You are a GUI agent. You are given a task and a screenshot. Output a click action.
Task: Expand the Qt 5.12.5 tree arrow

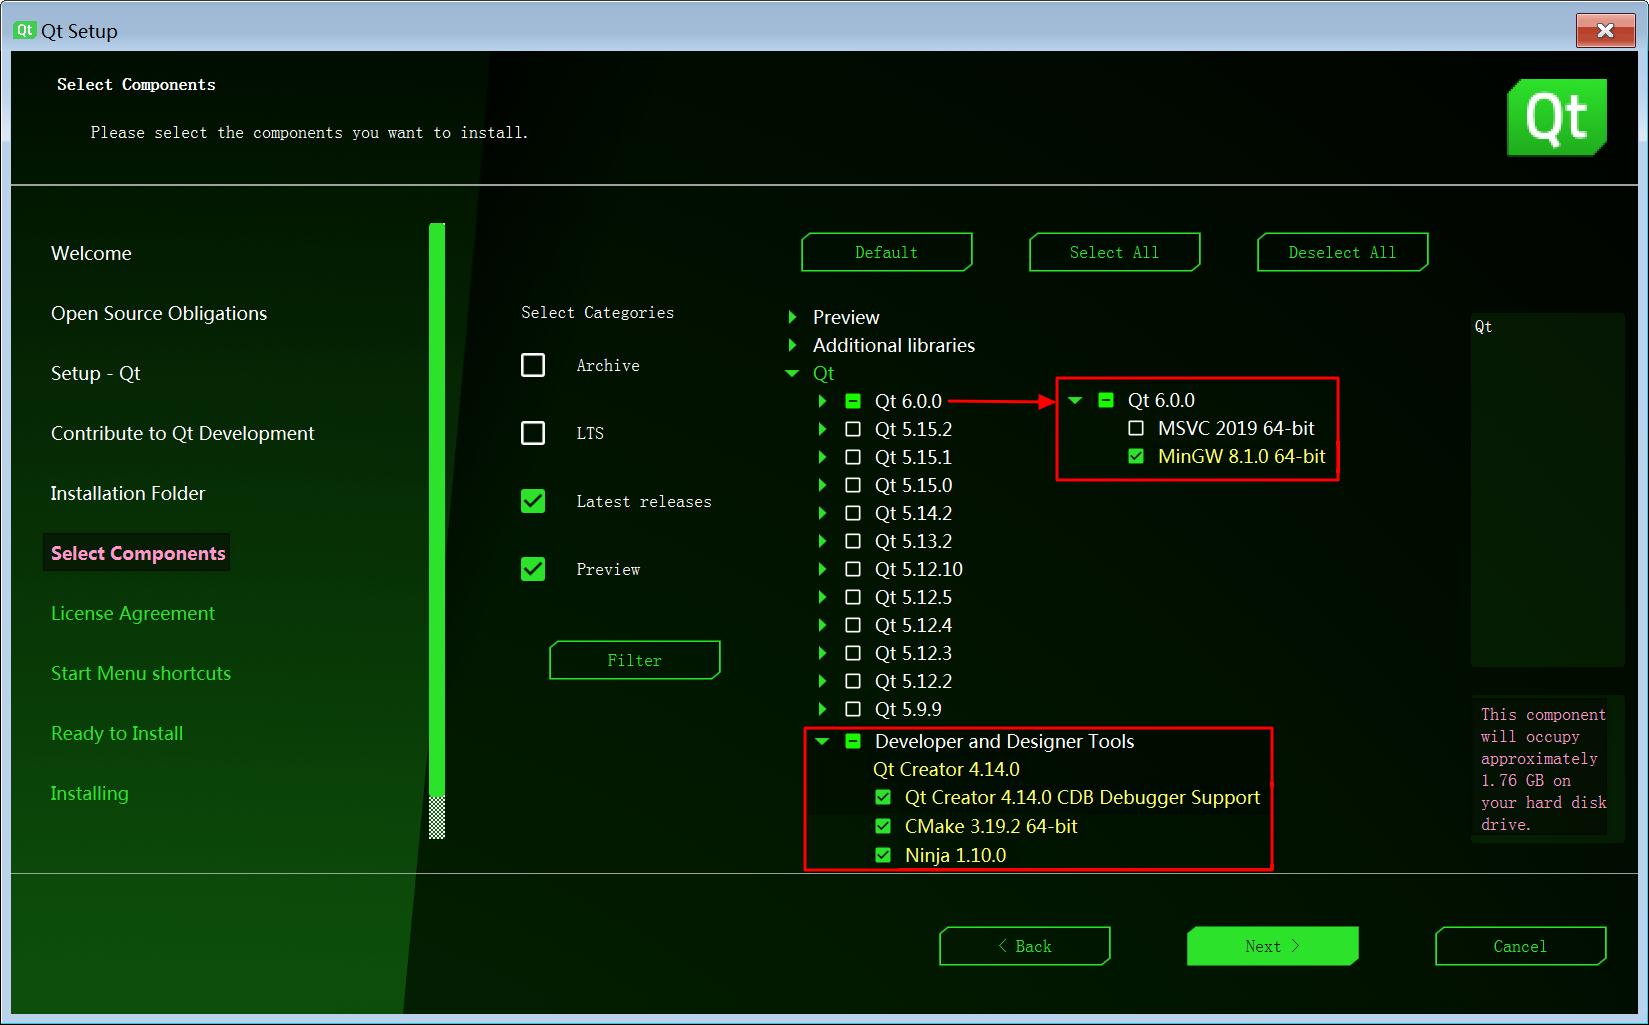point(822,597)
